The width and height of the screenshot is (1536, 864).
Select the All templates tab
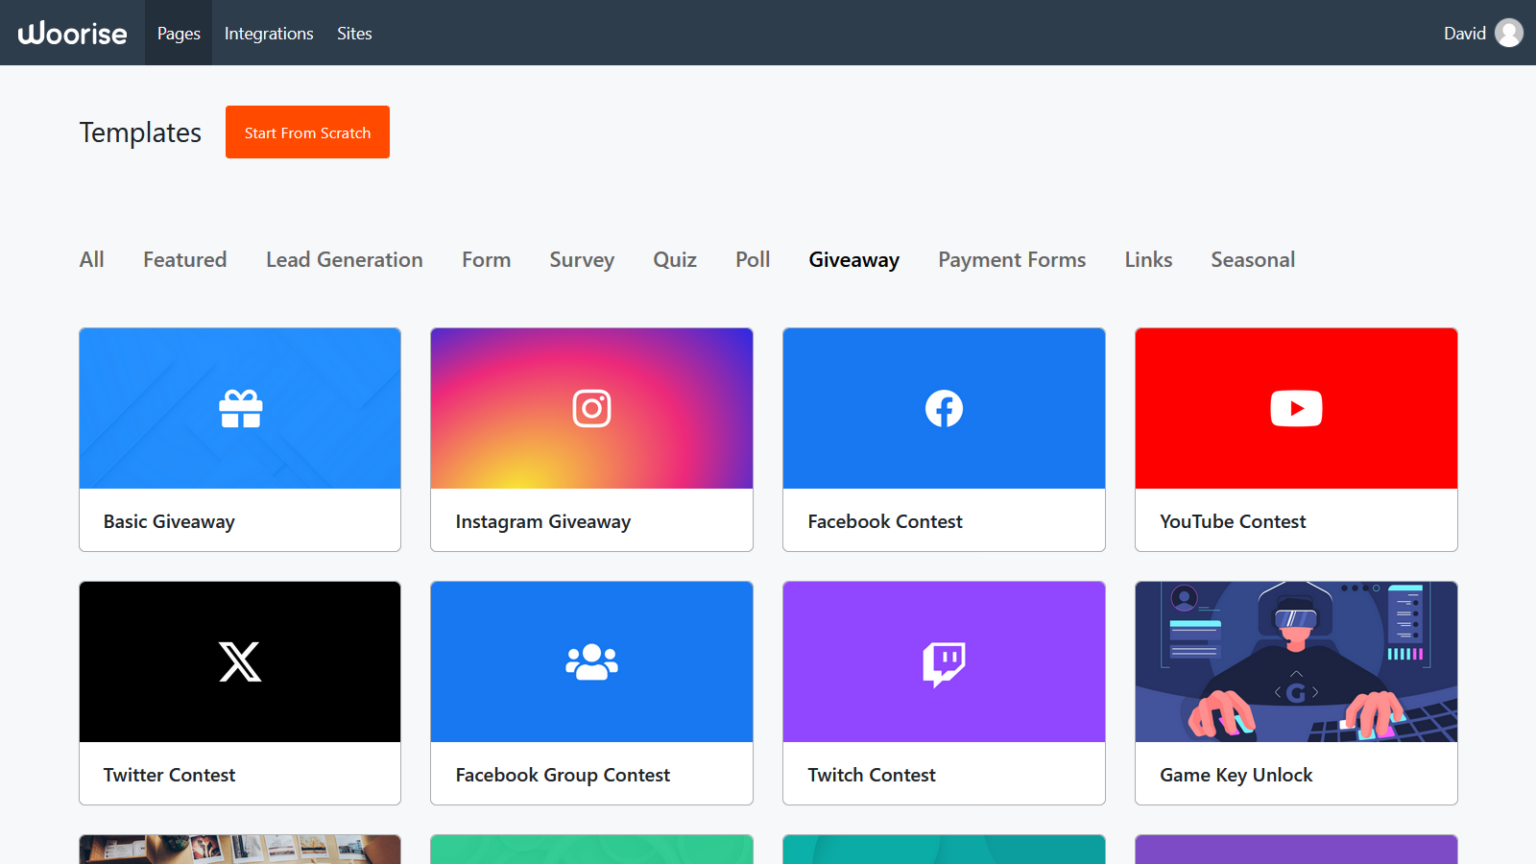click(92, 260)
